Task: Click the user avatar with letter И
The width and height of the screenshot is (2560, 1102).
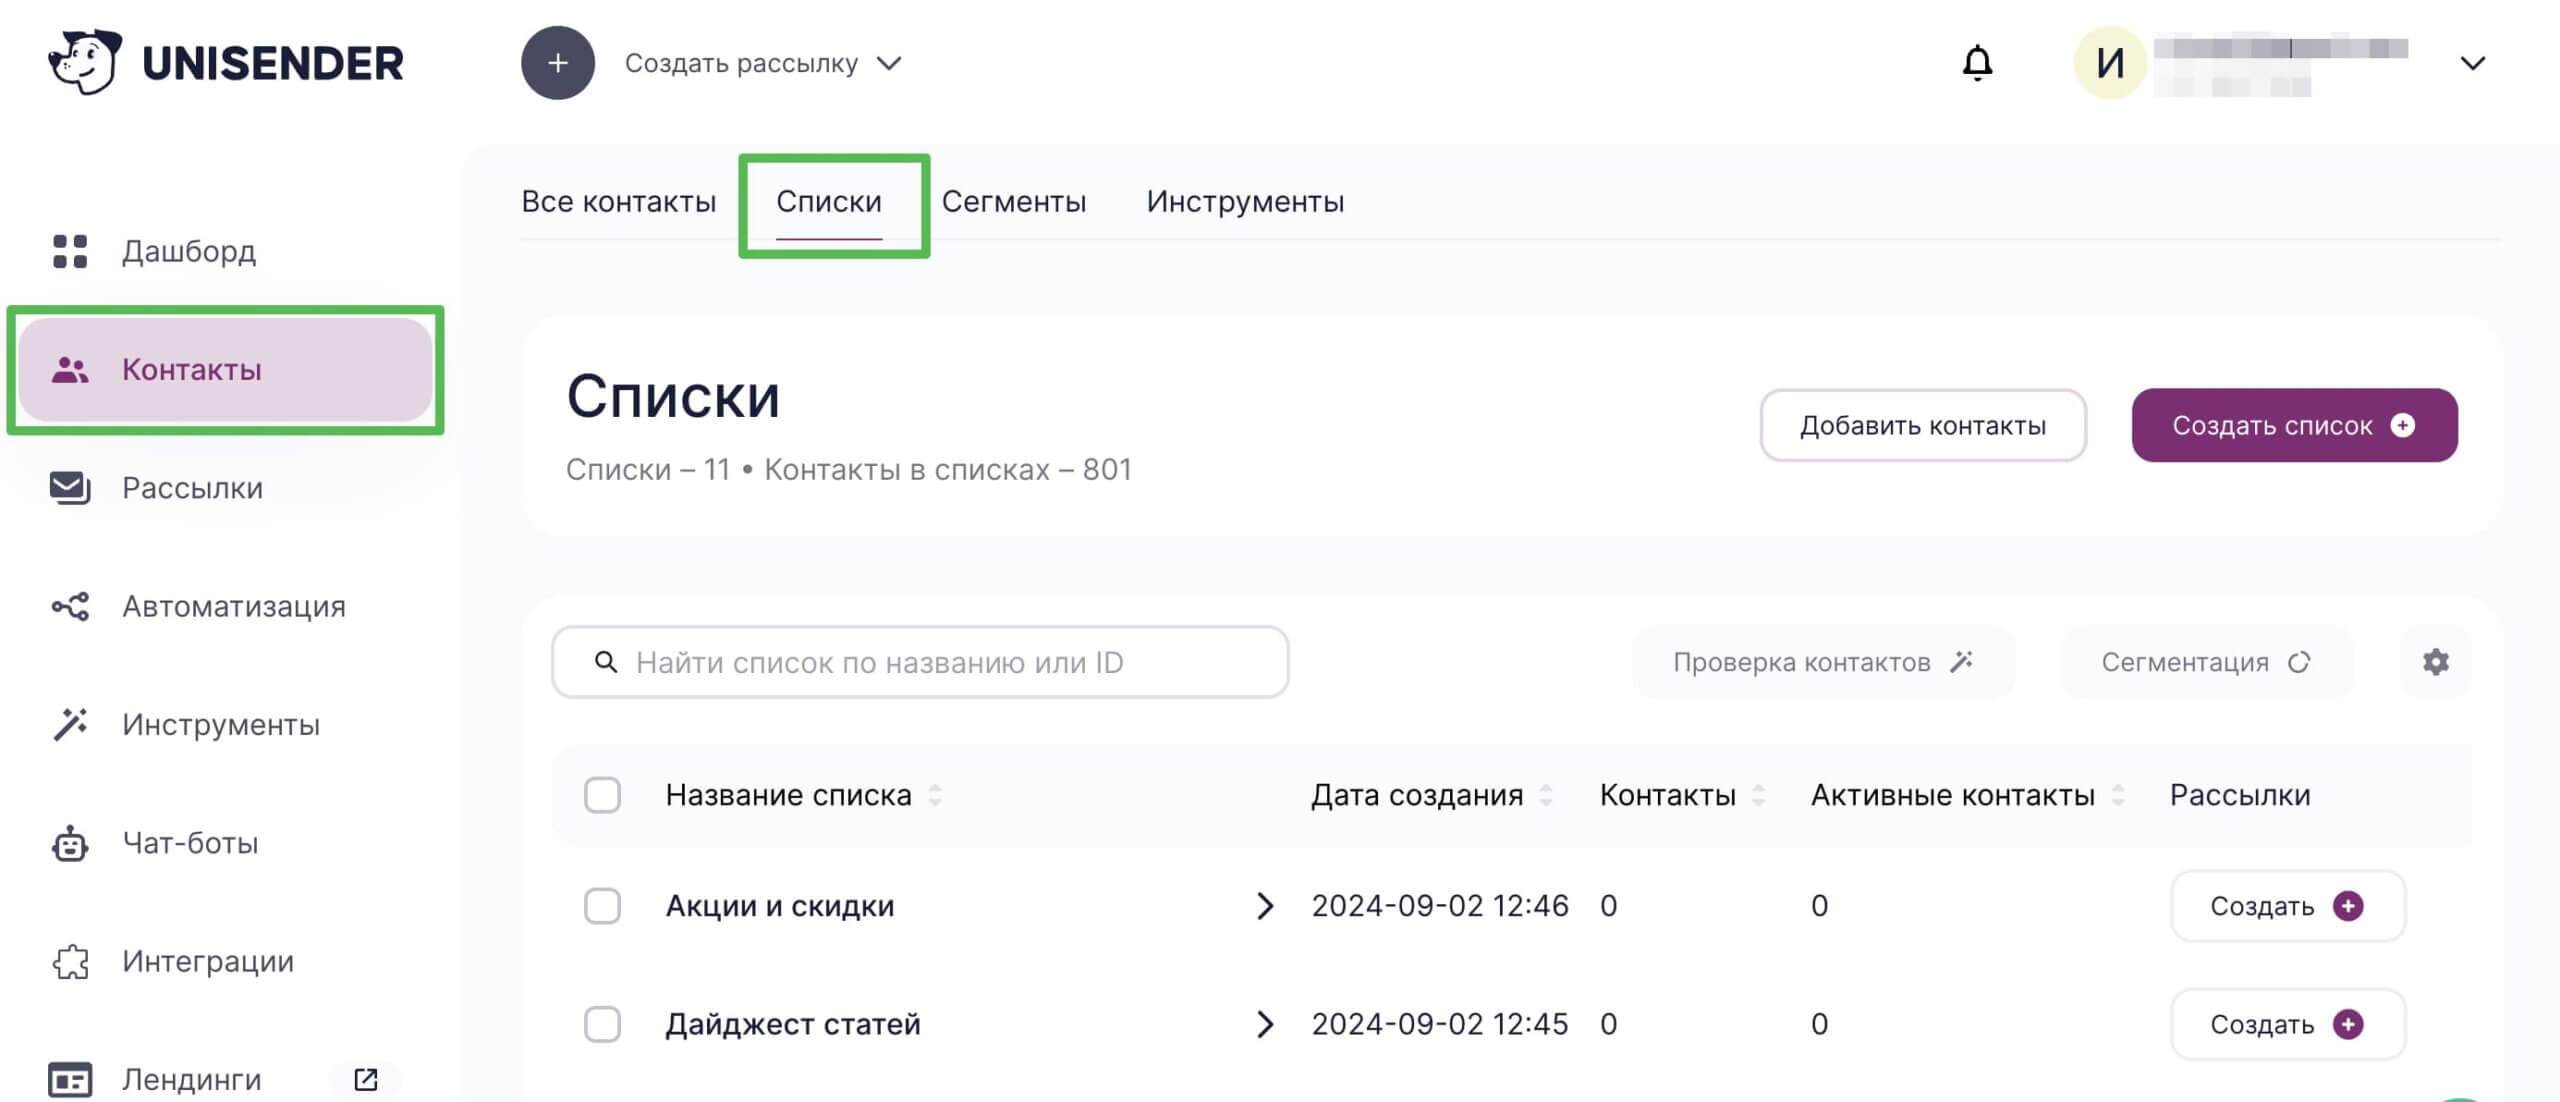Action: pos(2110,63)
